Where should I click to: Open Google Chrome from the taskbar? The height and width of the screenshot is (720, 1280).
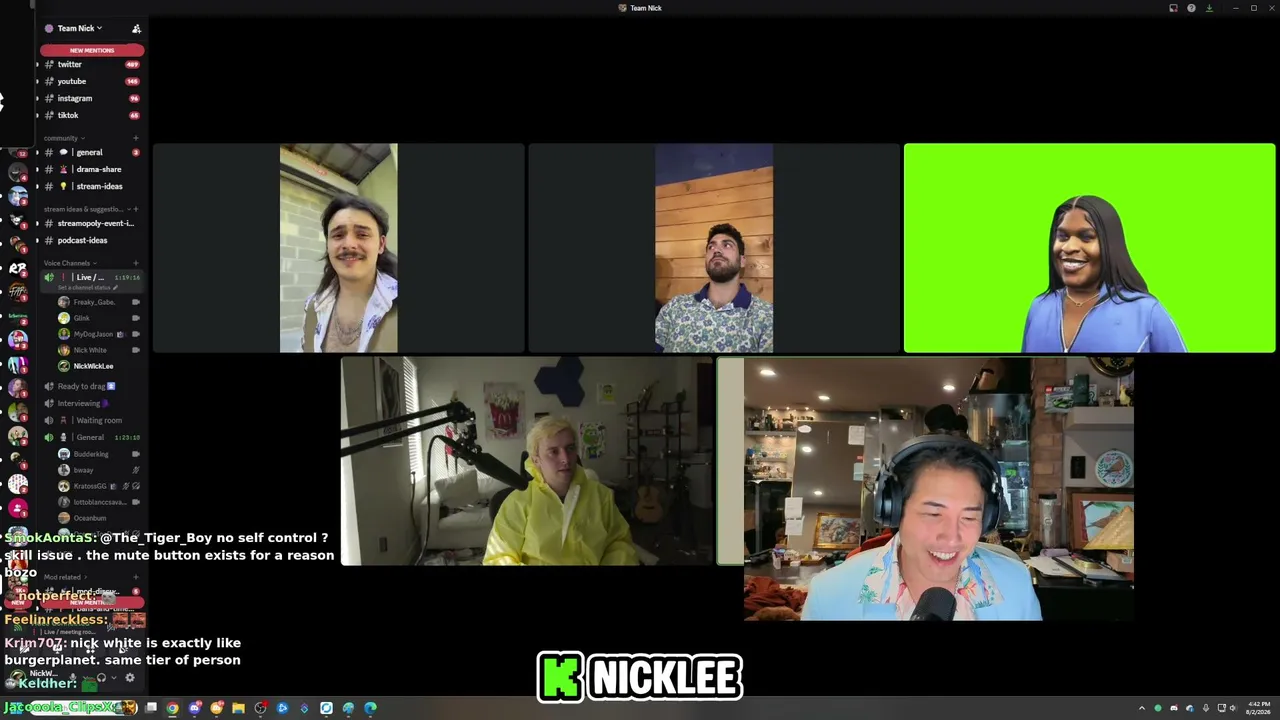pyautogui.click(x=173, y=708)
